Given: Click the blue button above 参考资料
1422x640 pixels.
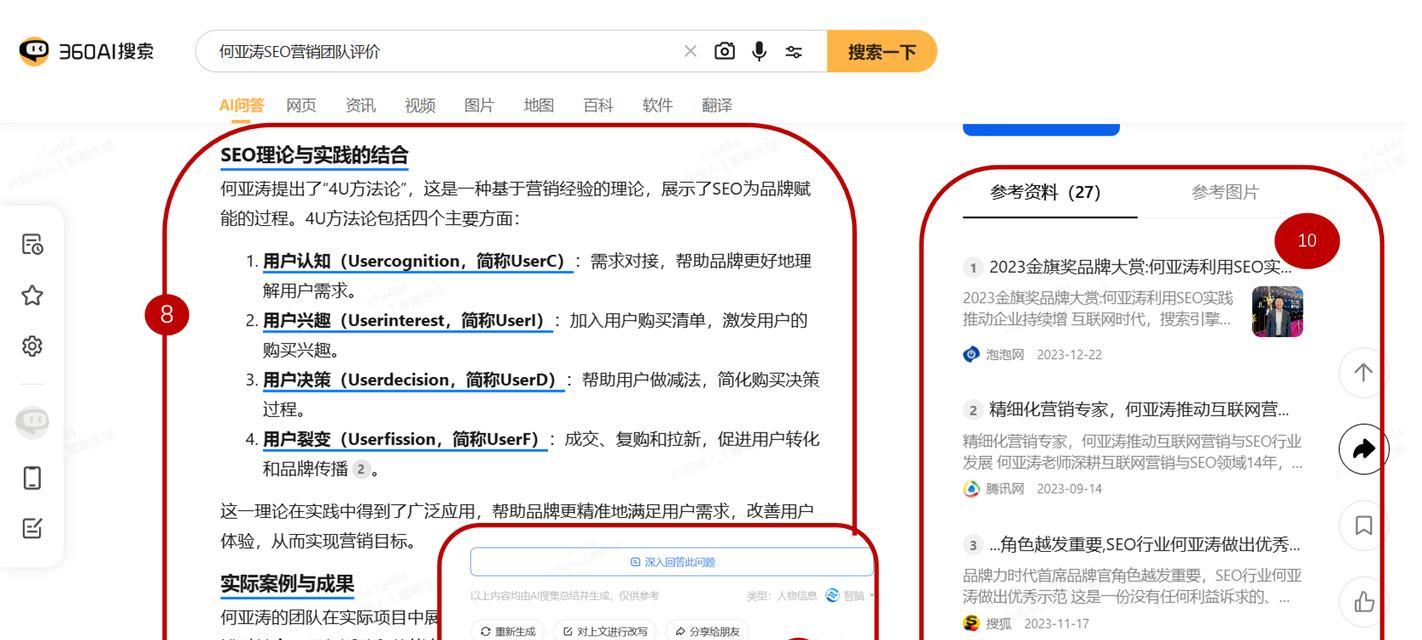Looking at the screenshot, I should (1041, 129).
